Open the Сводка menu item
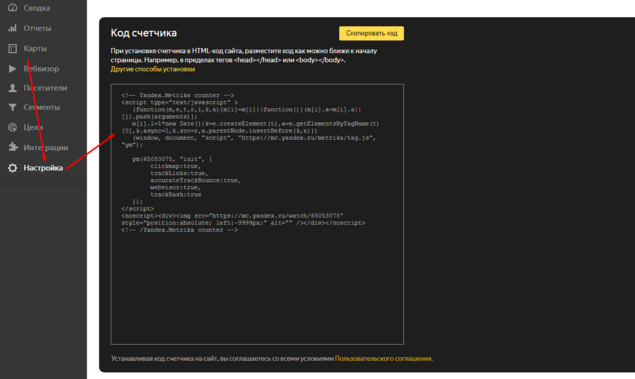Viewport: 635px width, 379px height. pyautogui.click(x=36, y=8)
